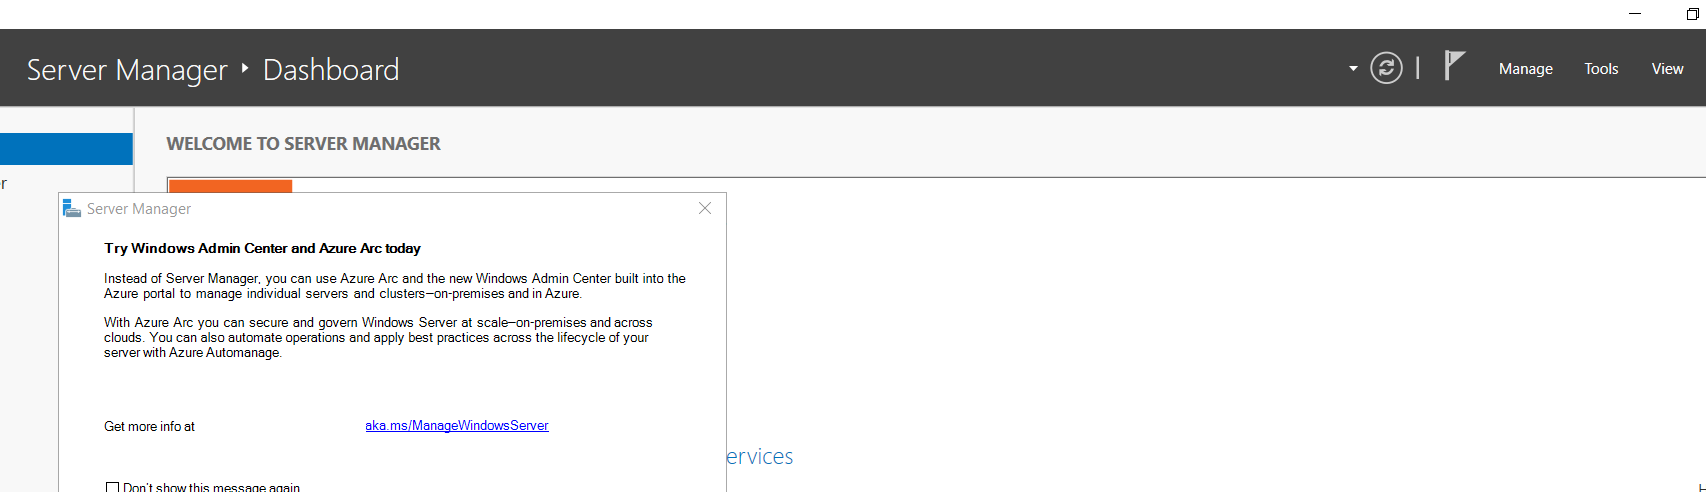Open the aka.ms/ManageWindowsServer link
This screenshot has width=1706, height=492.
pyautogui.click(x=457, y=426)
